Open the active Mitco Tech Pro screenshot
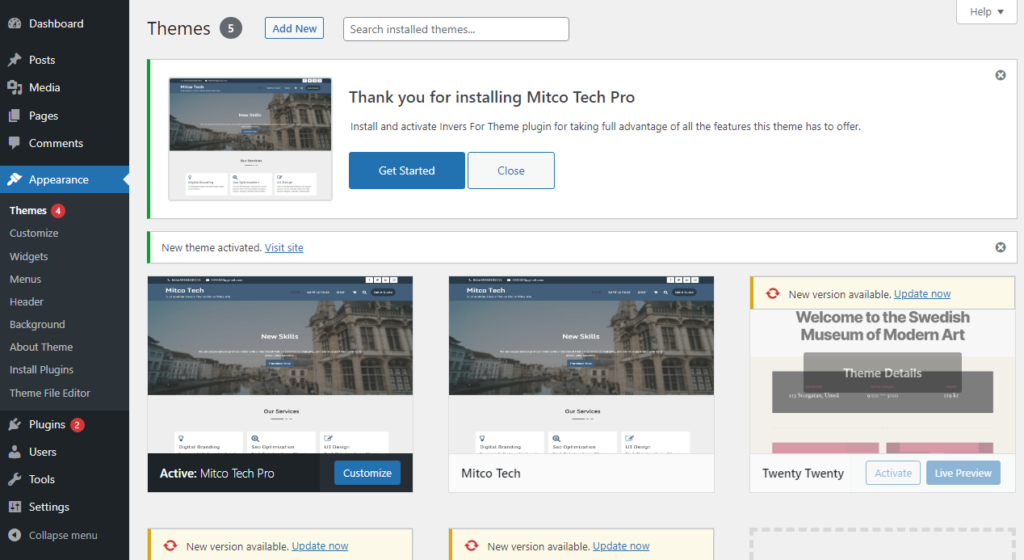Screen dimensions: 1024x560 (280, 365)
